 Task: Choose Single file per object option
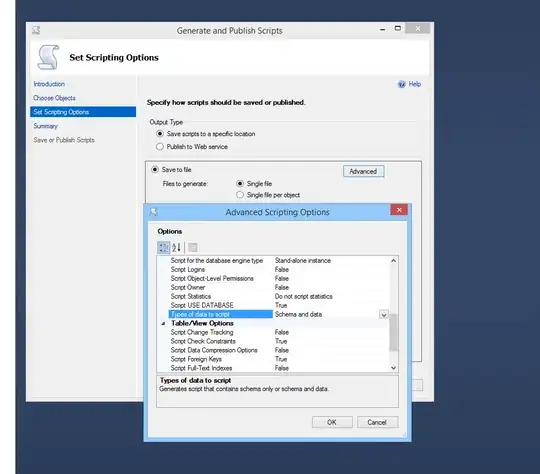240,195
